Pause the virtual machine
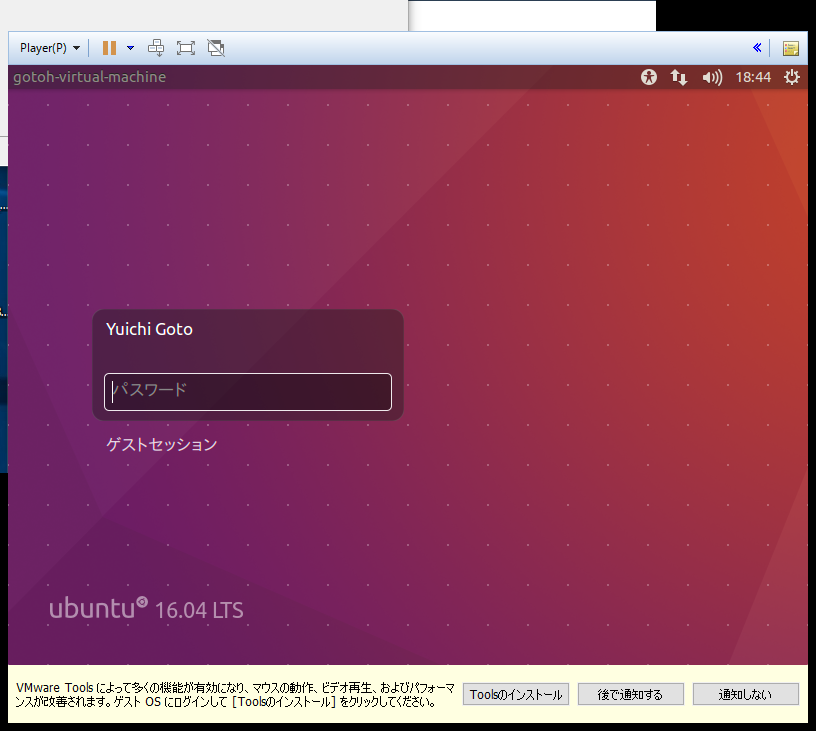 point(109,48)
